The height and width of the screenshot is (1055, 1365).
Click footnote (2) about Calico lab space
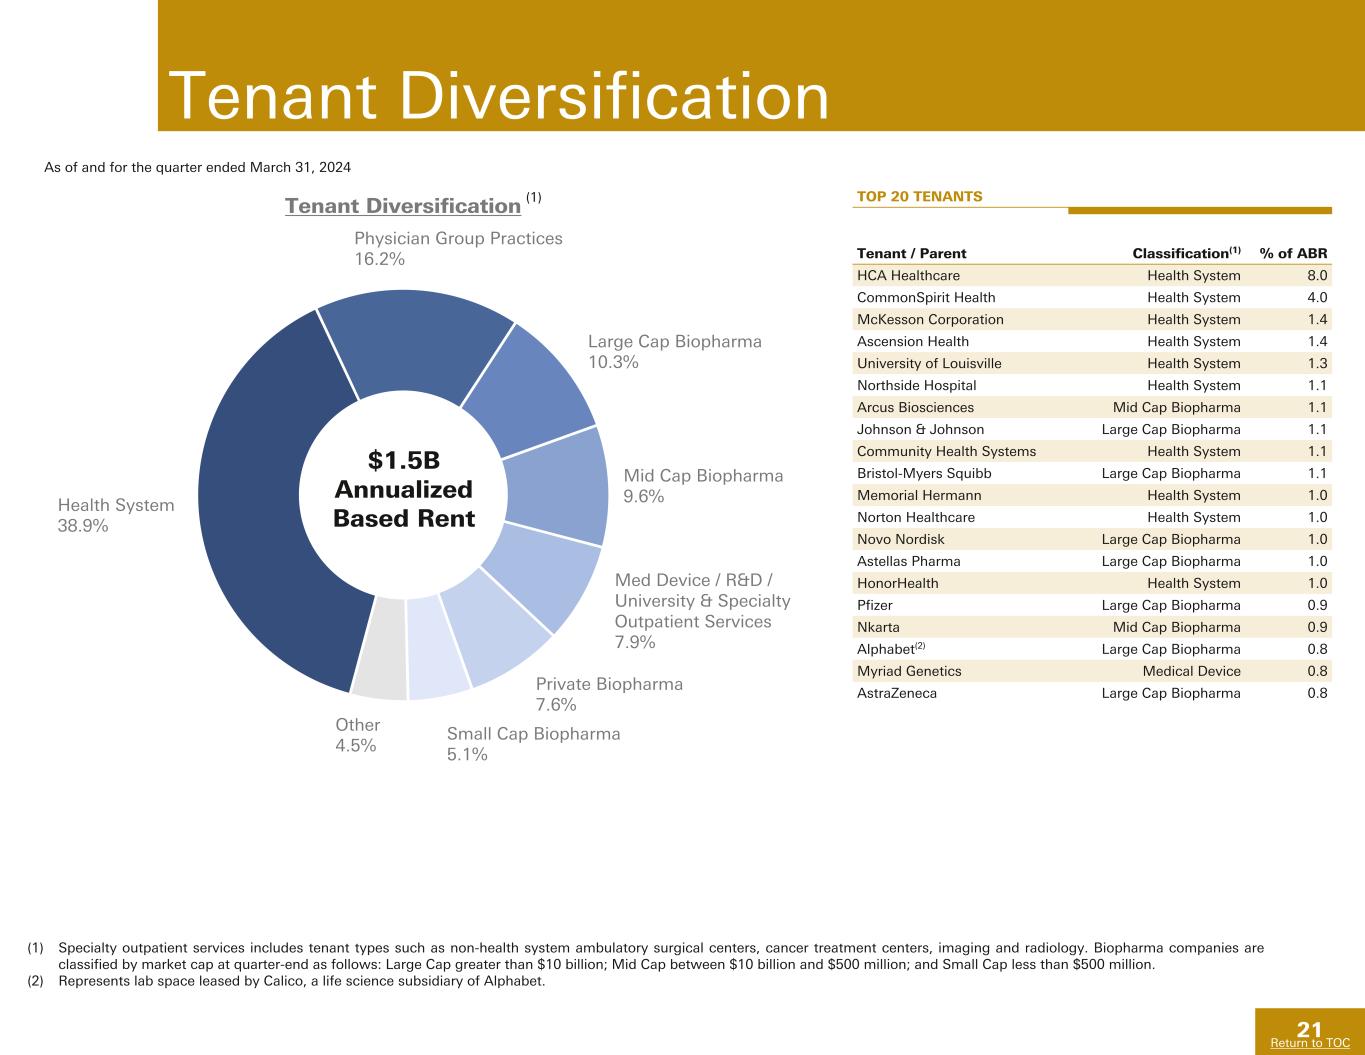(286, 981)
